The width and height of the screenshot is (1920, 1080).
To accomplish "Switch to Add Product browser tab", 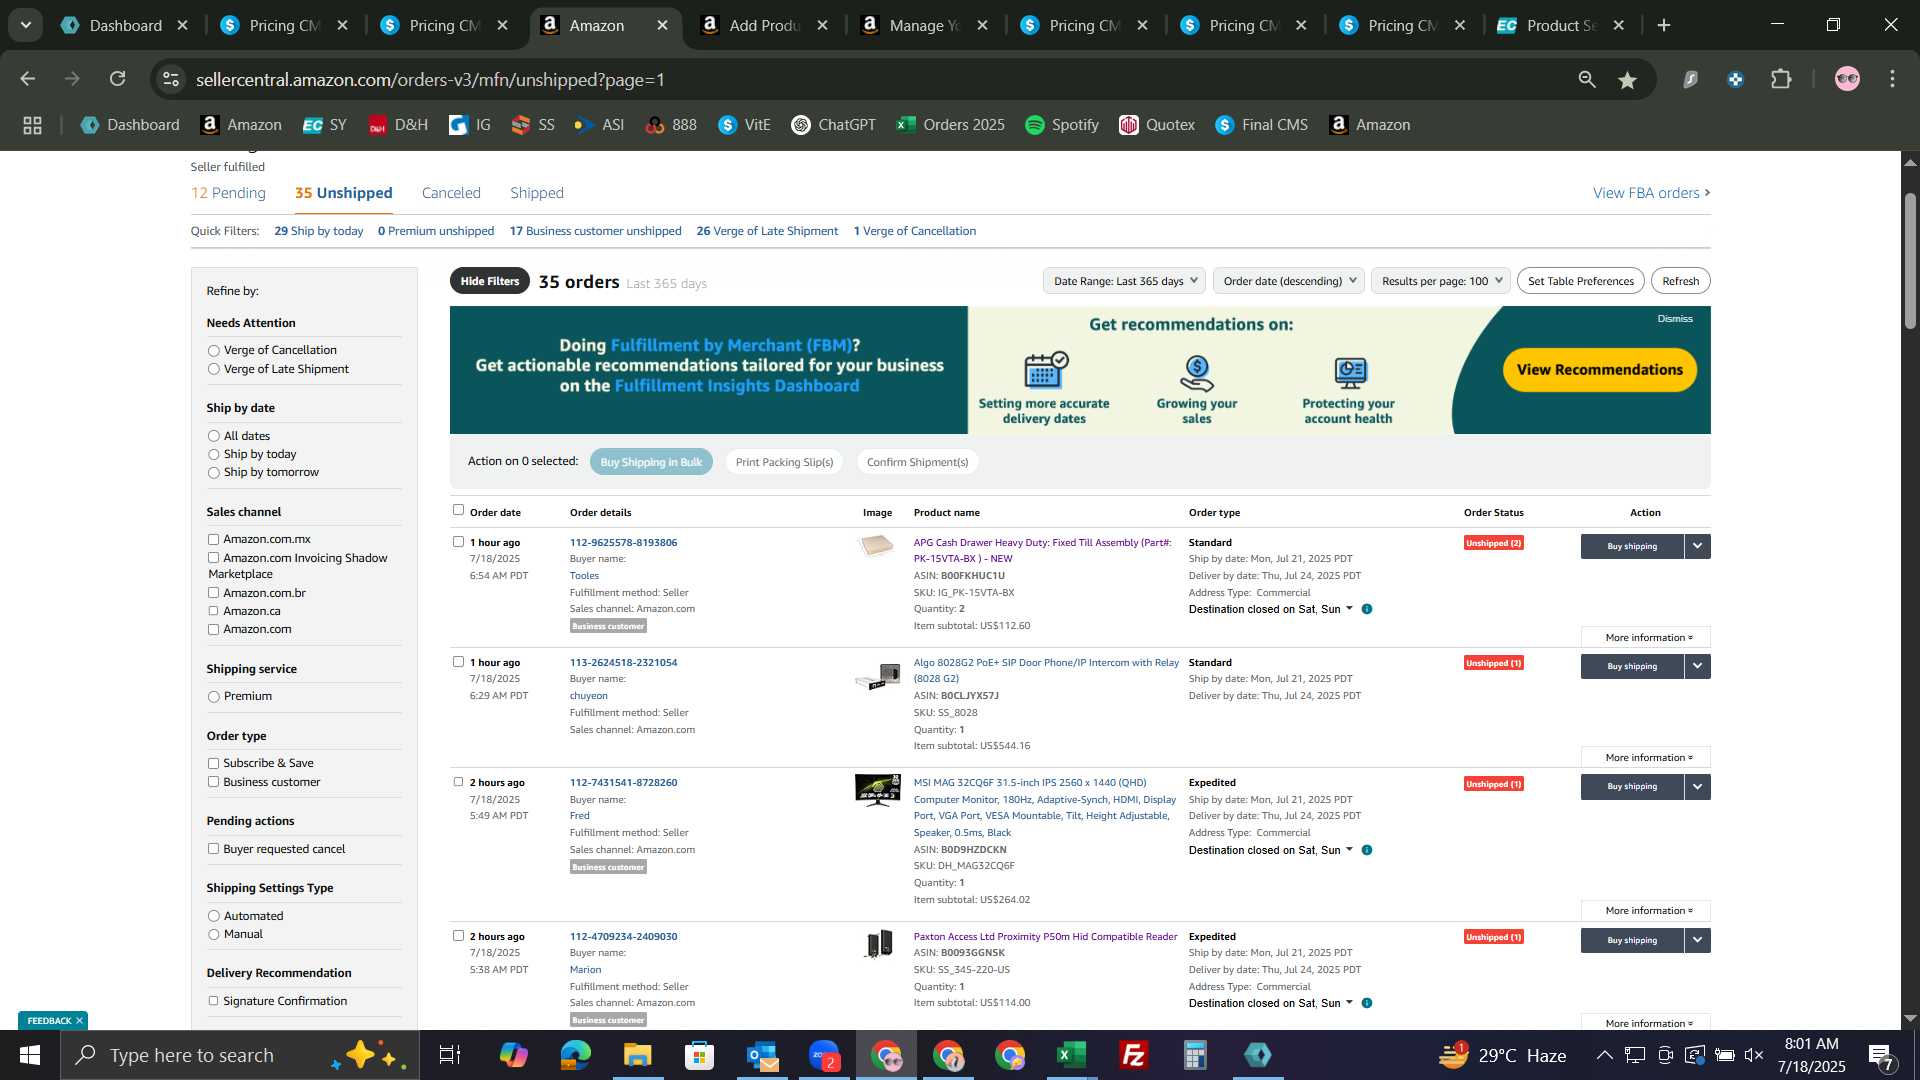I will (765, 25).
